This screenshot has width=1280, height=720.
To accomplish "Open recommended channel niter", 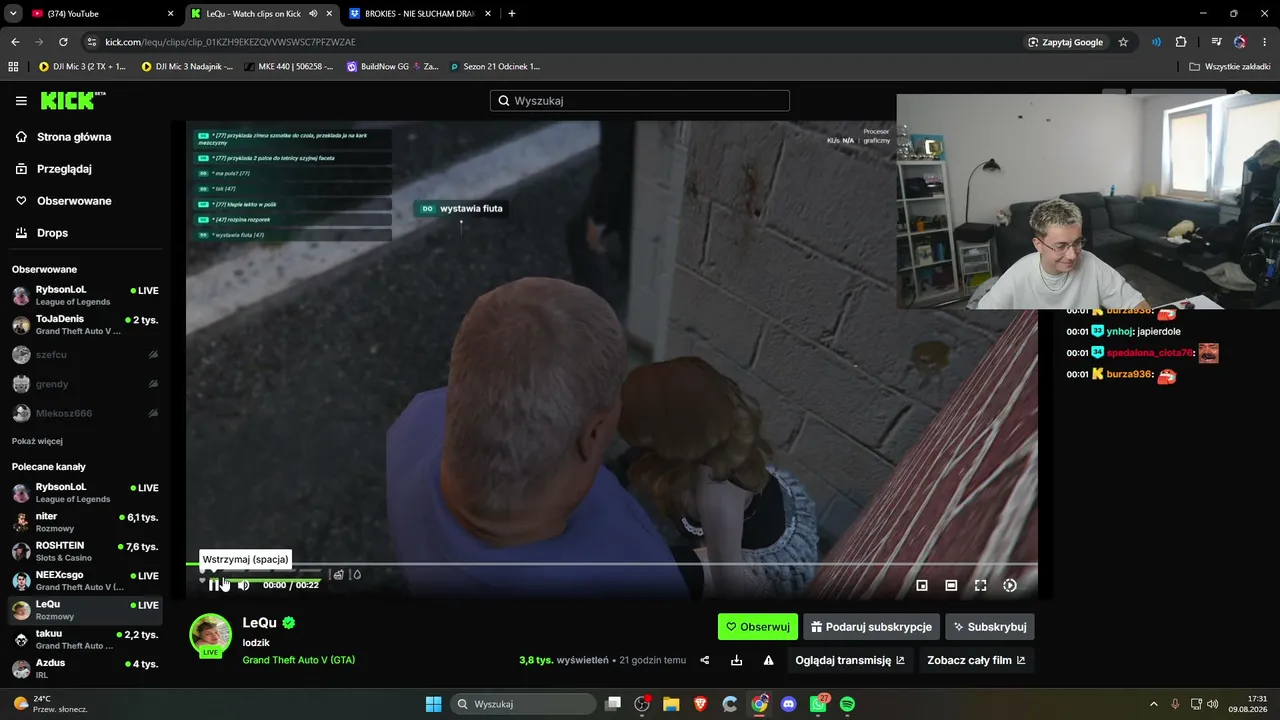I will [85, 522].
